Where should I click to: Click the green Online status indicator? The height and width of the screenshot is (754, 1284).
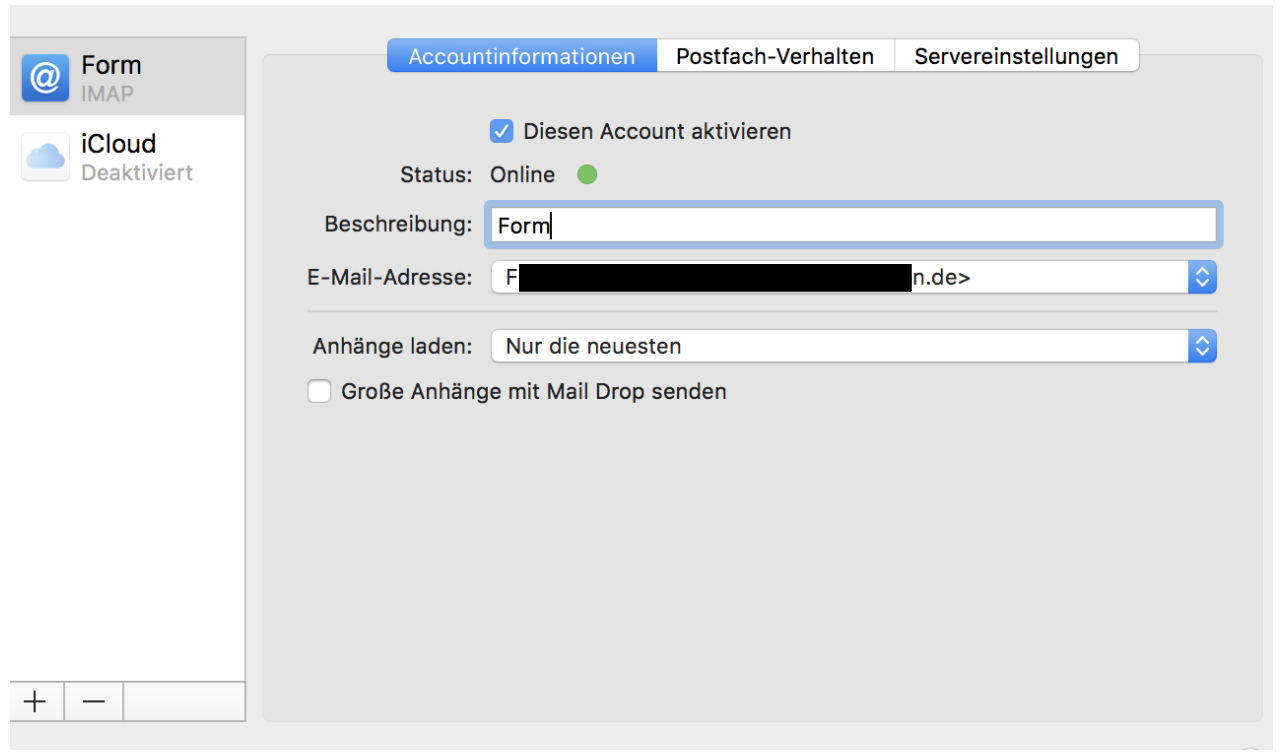[587, 175]
